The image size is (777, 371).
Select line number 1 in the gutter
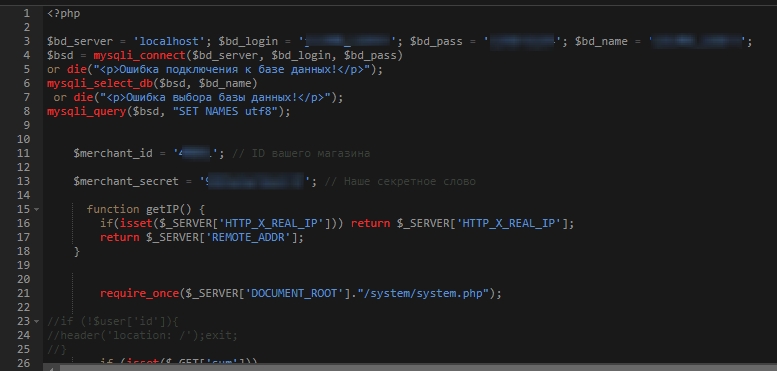26,13
